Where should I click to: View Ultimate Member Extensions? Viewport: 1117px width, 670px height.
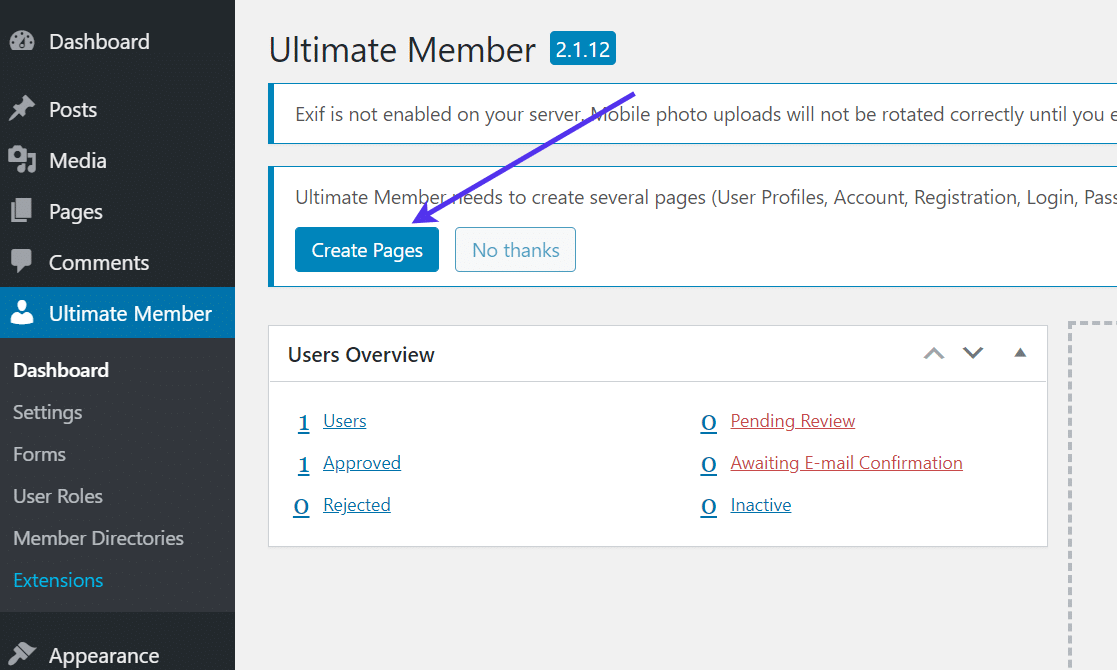(57, 580)
